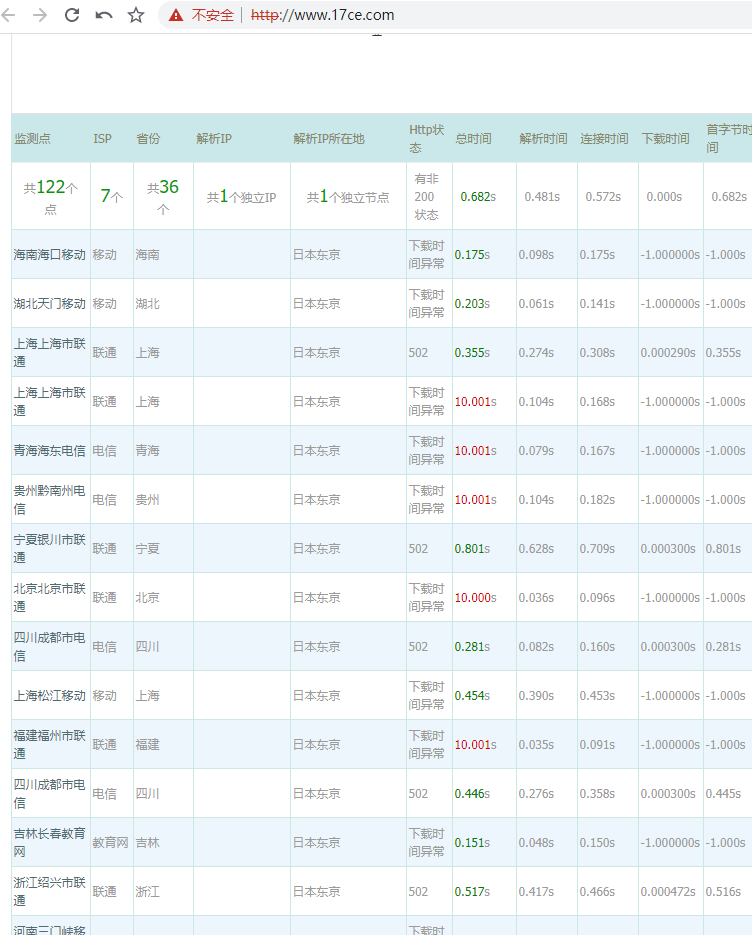Screen dimensions: 752x935
Task: Click the 贵州 province link
Action: coord(148,500)
